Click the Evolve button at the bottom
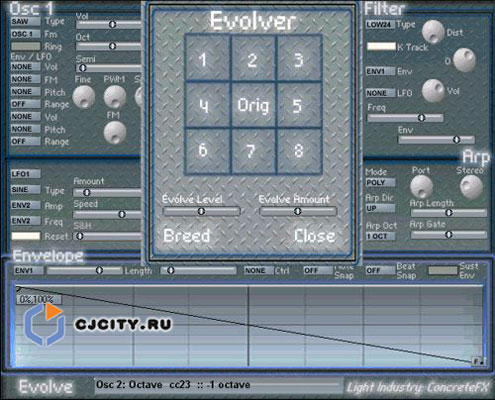 (x=46, y=387)
